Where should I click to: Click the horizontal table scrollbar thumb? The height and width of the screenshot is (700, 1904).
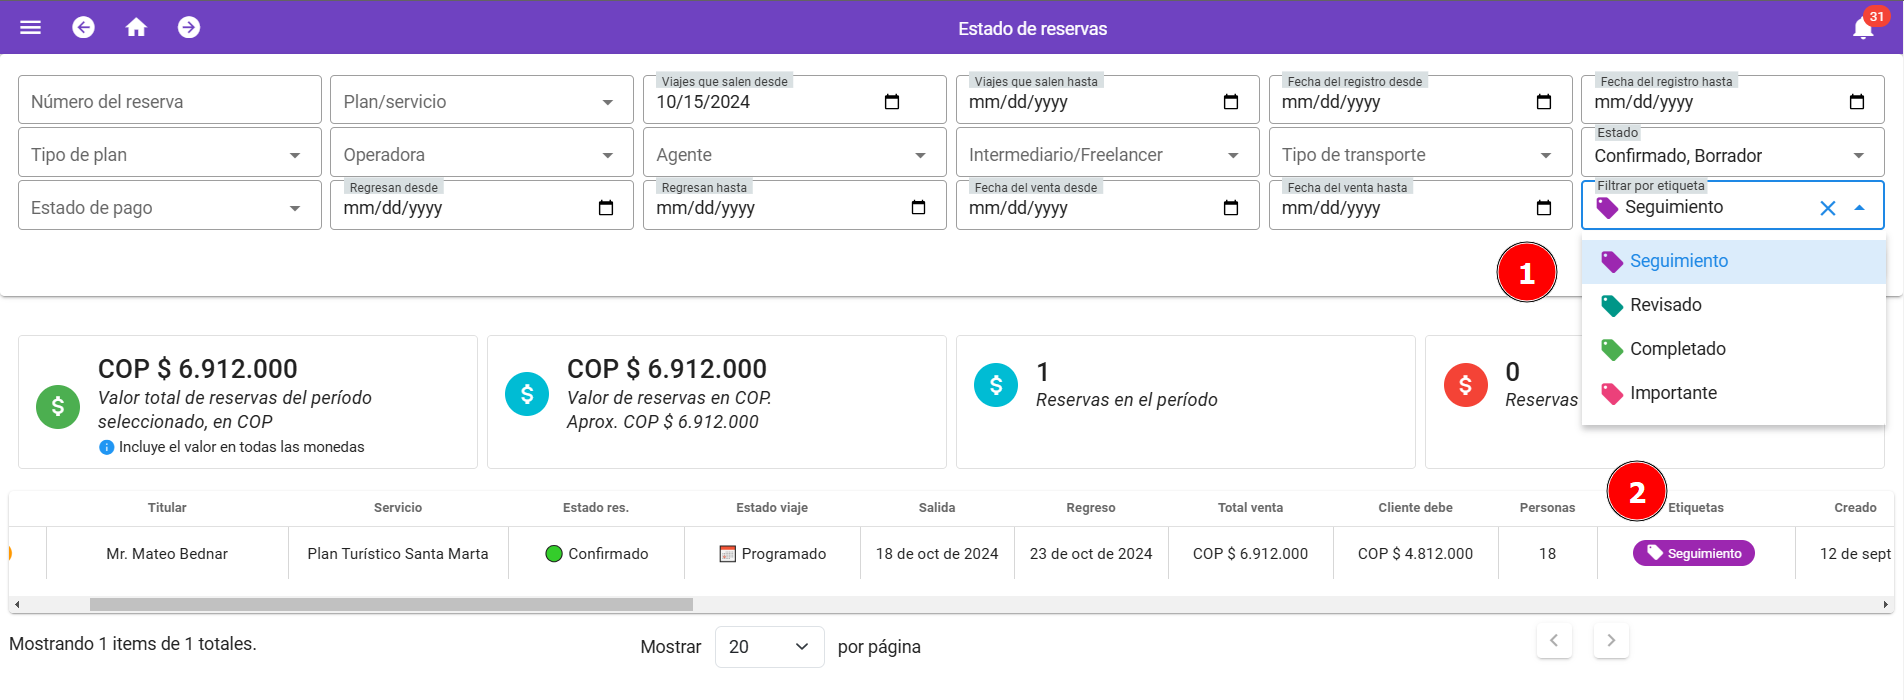(391, 605)
